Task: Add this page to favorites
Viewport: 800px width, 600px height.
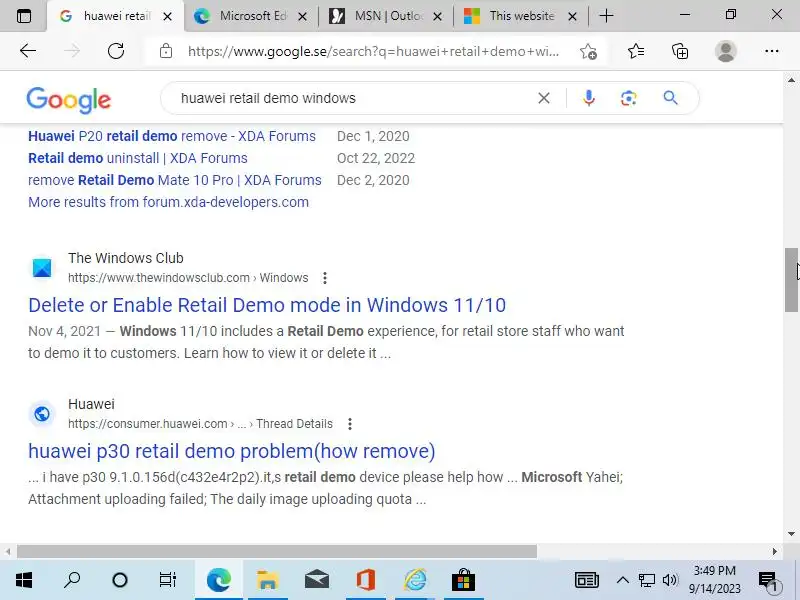Action: 588,52
